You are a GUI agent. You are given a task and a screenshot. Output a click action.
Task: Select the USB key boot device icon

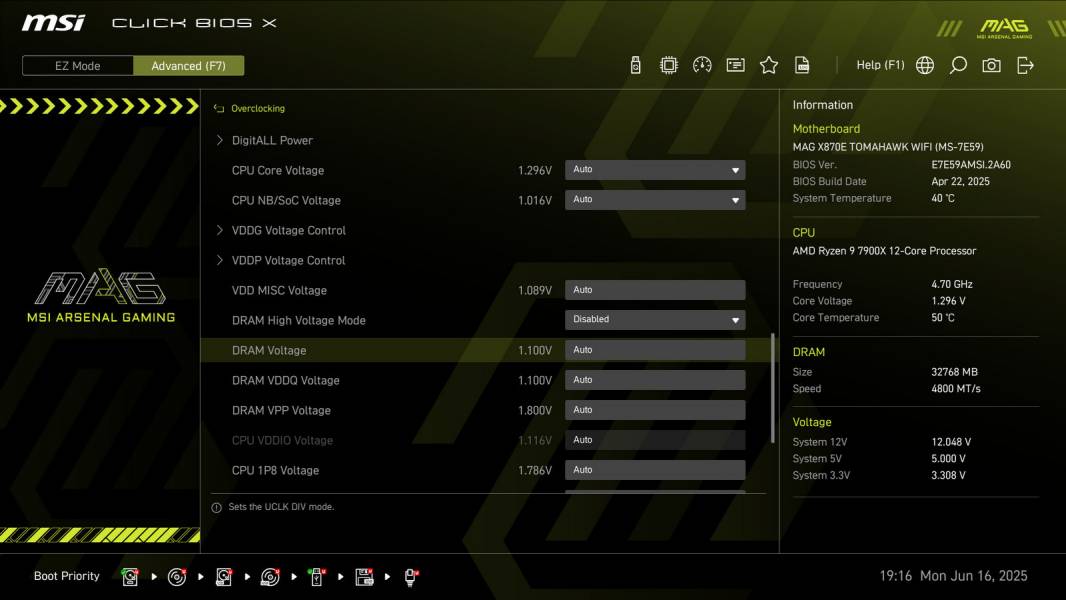[x=316, y=577]
